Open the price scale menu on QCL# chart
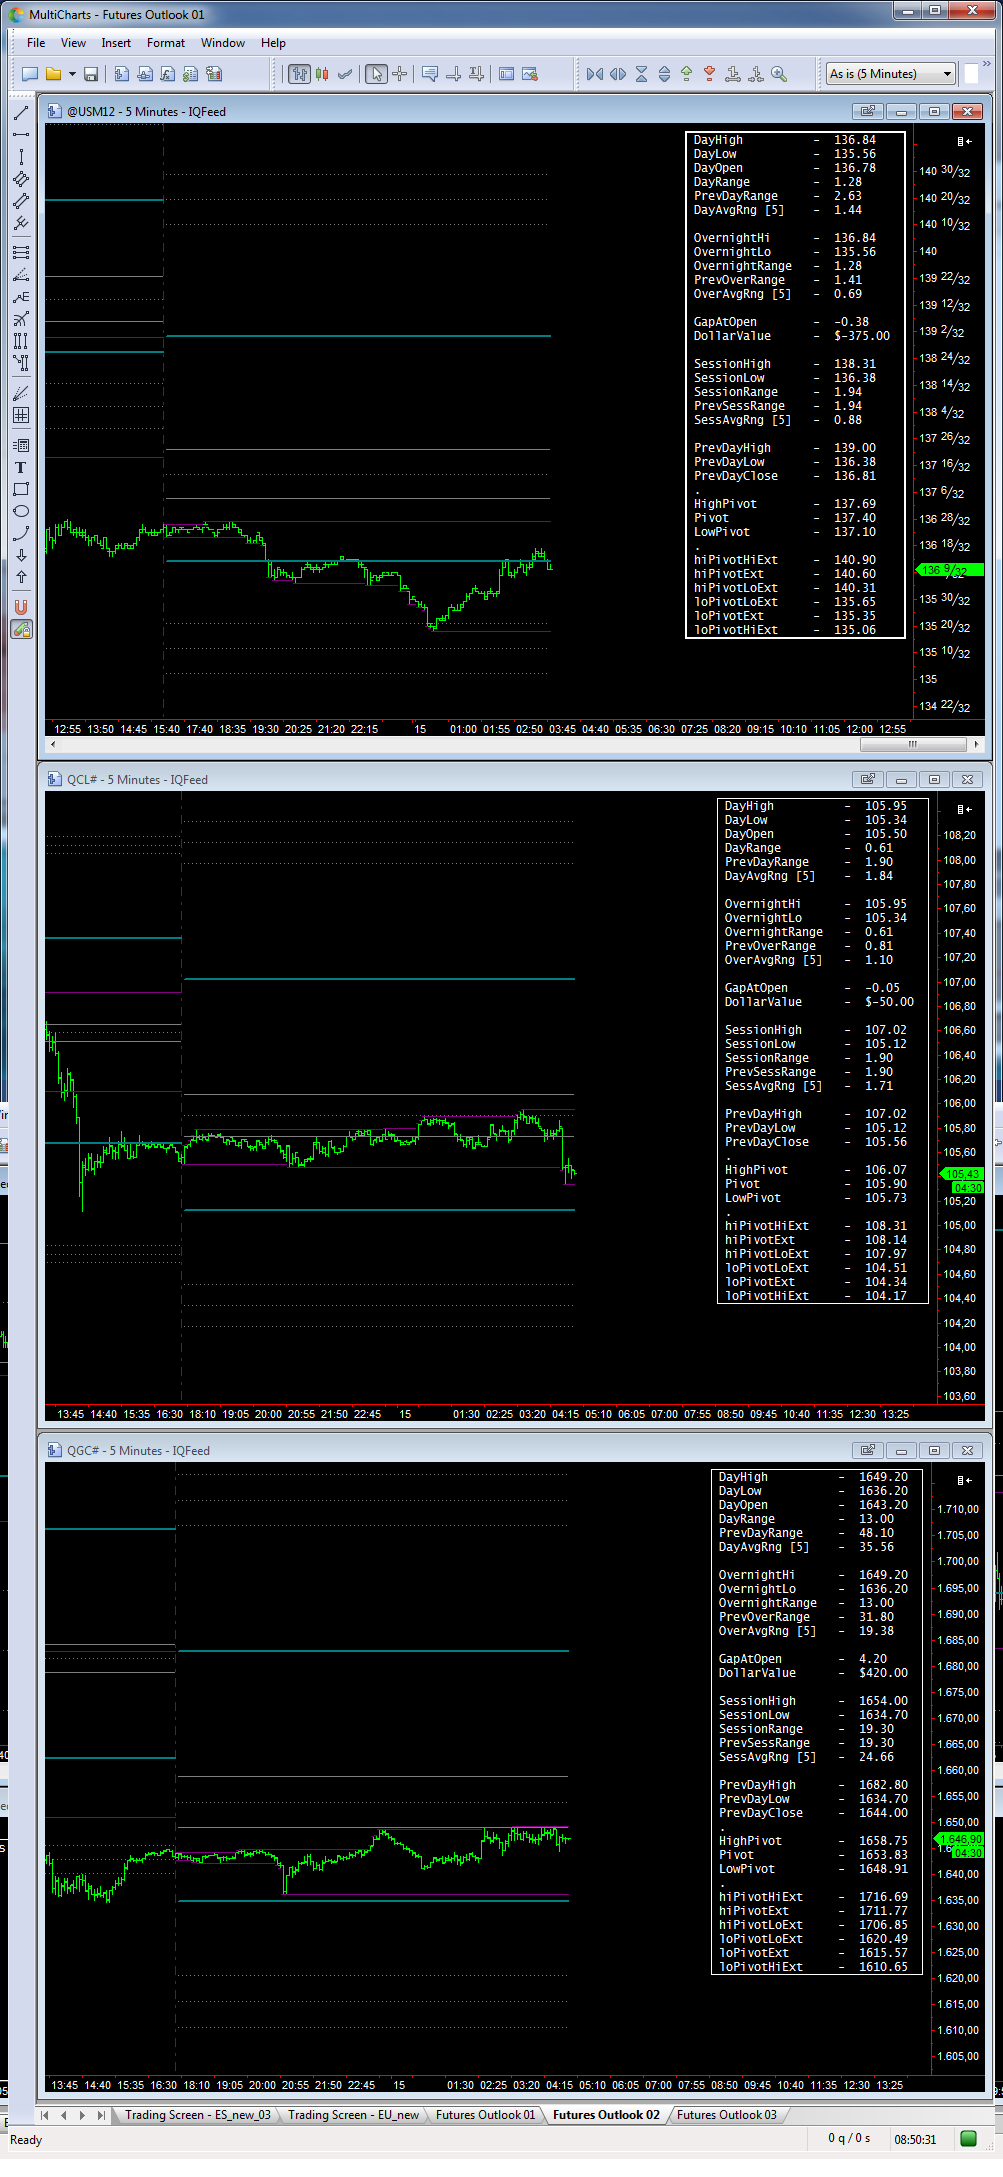Screen dimensions: 1003x2177 [964, 809]
